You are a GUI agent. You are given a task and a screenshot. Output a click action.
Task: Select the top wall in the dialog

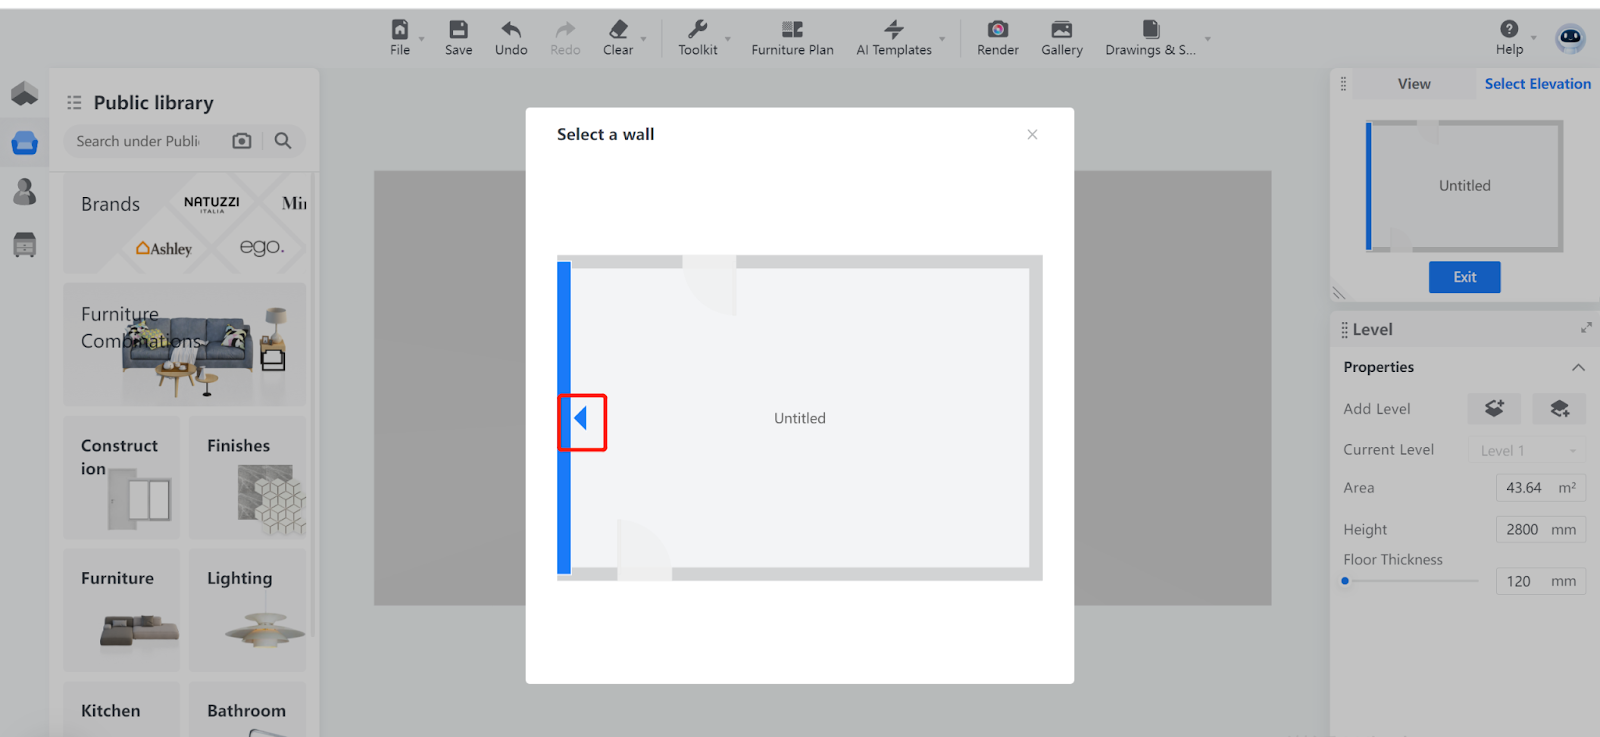pos(800,262)
